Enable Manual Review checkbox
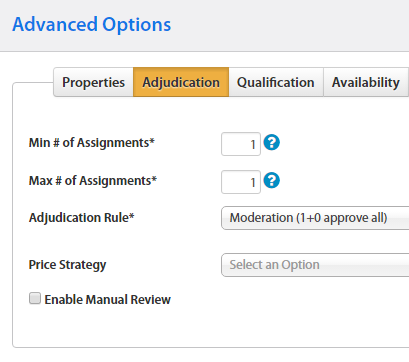The image size is (409, 362). (35, 298)
